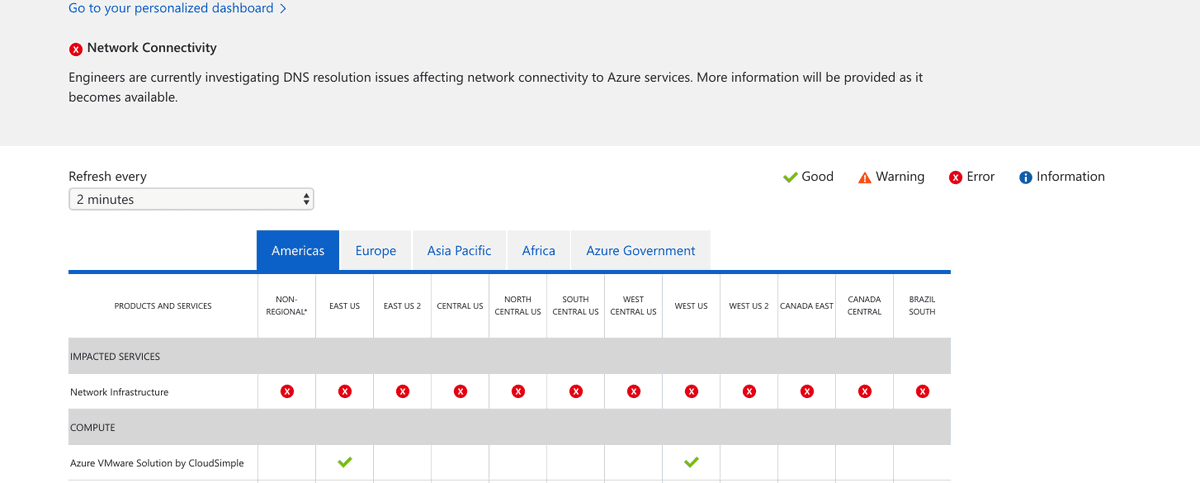Open the Azure Government tab
Viewport: 1200px width, 483px height.
[641, 250]
